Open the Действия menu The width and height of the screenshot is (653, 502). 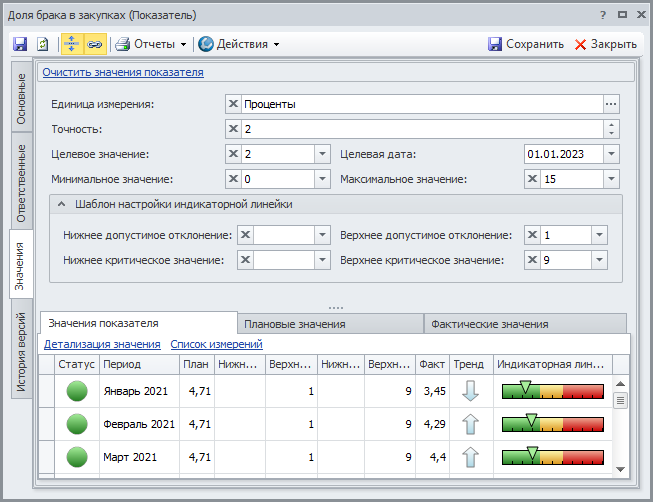point(238,44)
